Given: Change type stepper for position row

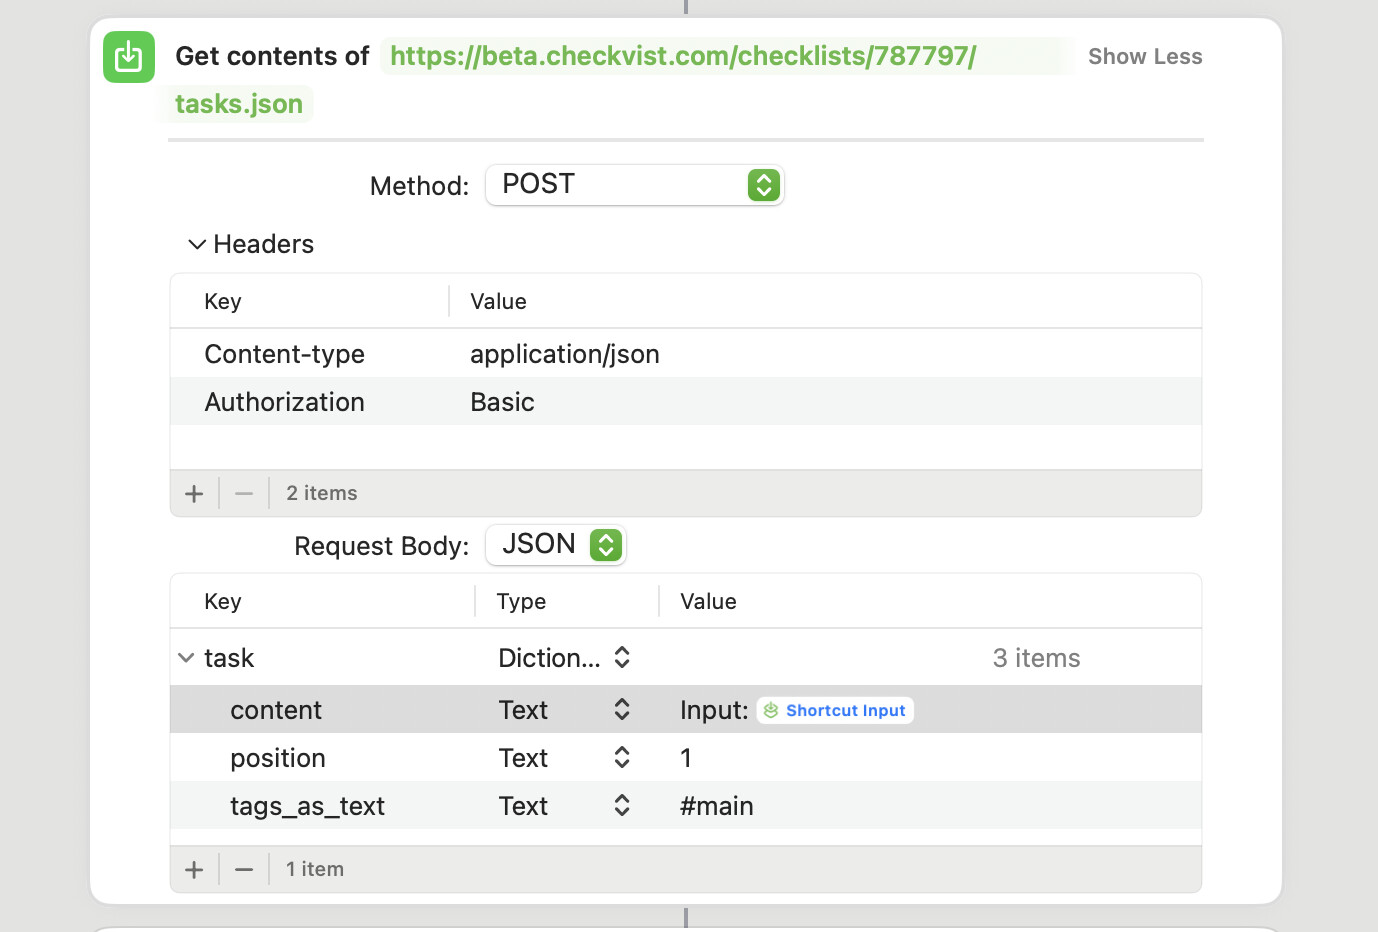Looking at the screenshot, I should (x=621, y=758).
